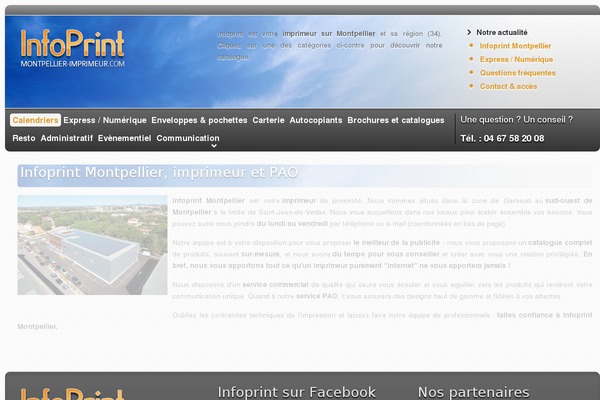
Task: Click the InfoPrint logo in the header
Action: coord(72,49)
